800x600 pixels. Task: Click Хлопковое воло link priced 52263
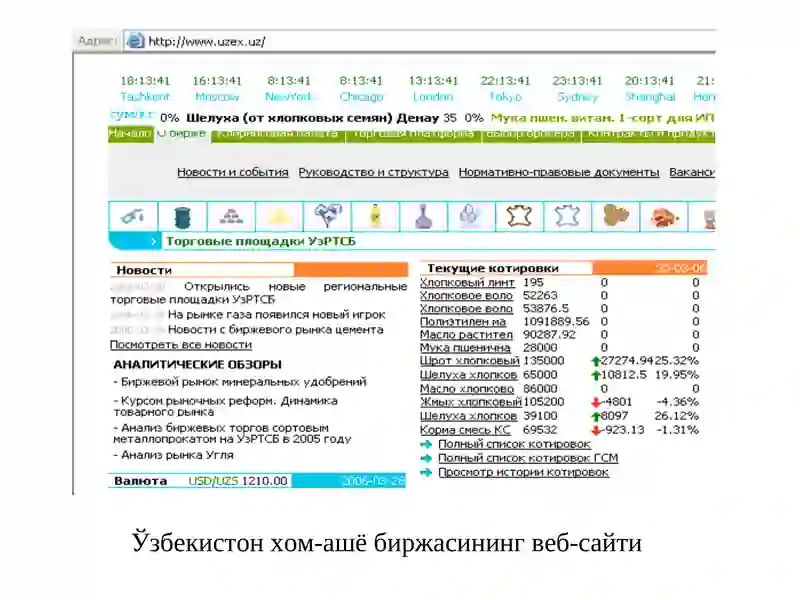(466, 295)
